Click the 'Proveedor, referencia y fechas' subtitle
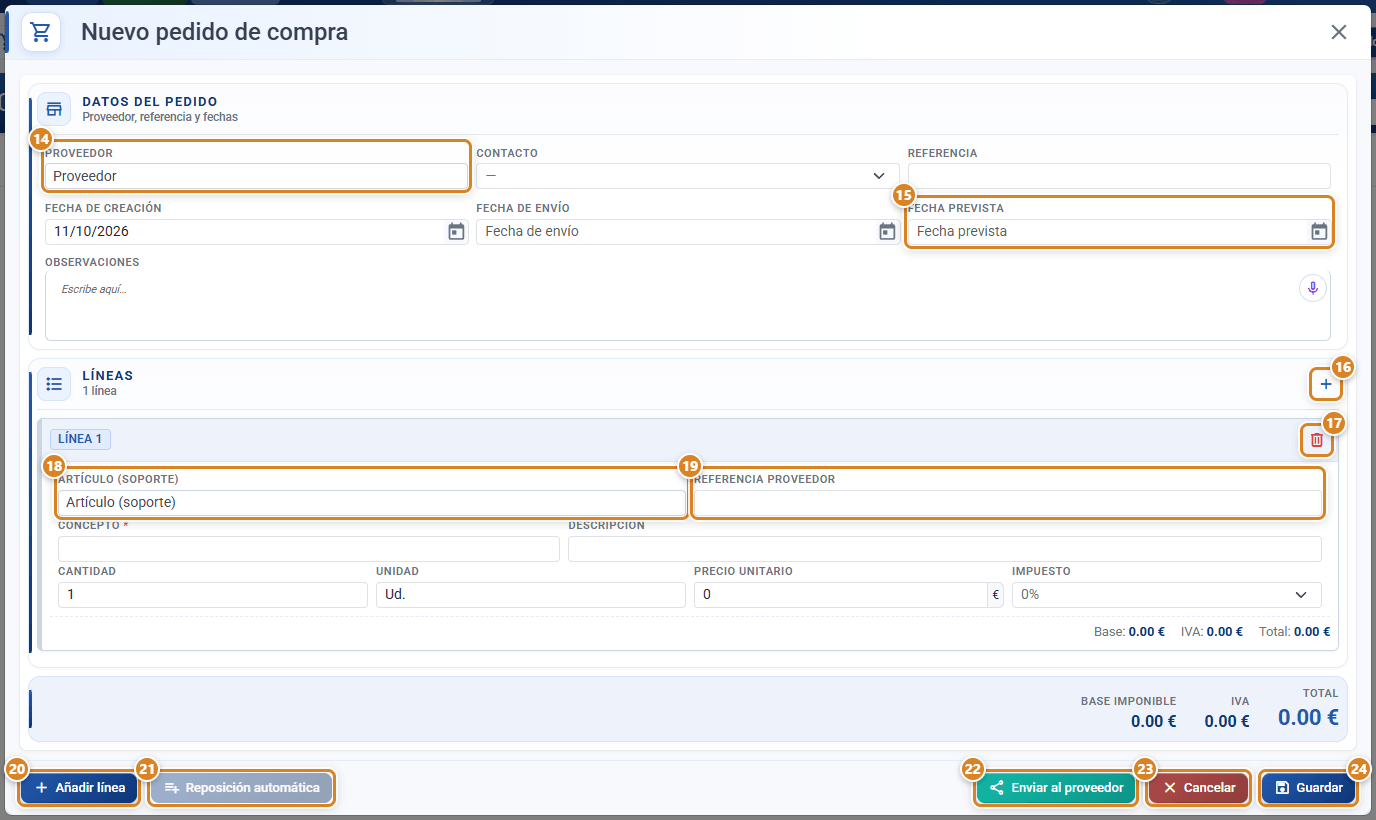Viewport: 1376px width, 820px height. (x=160, y=117)
